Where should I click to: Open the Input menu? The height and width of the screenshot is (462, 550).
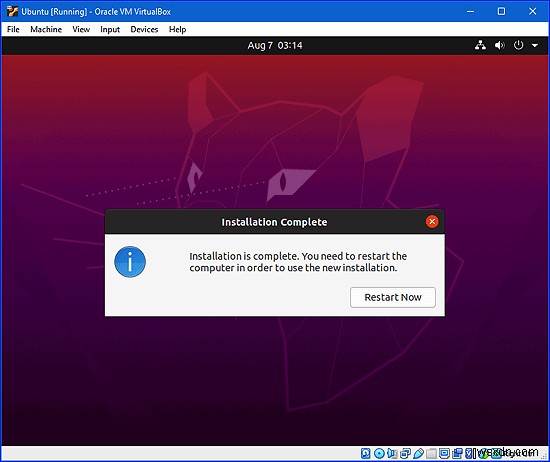(x=110, y=29)
